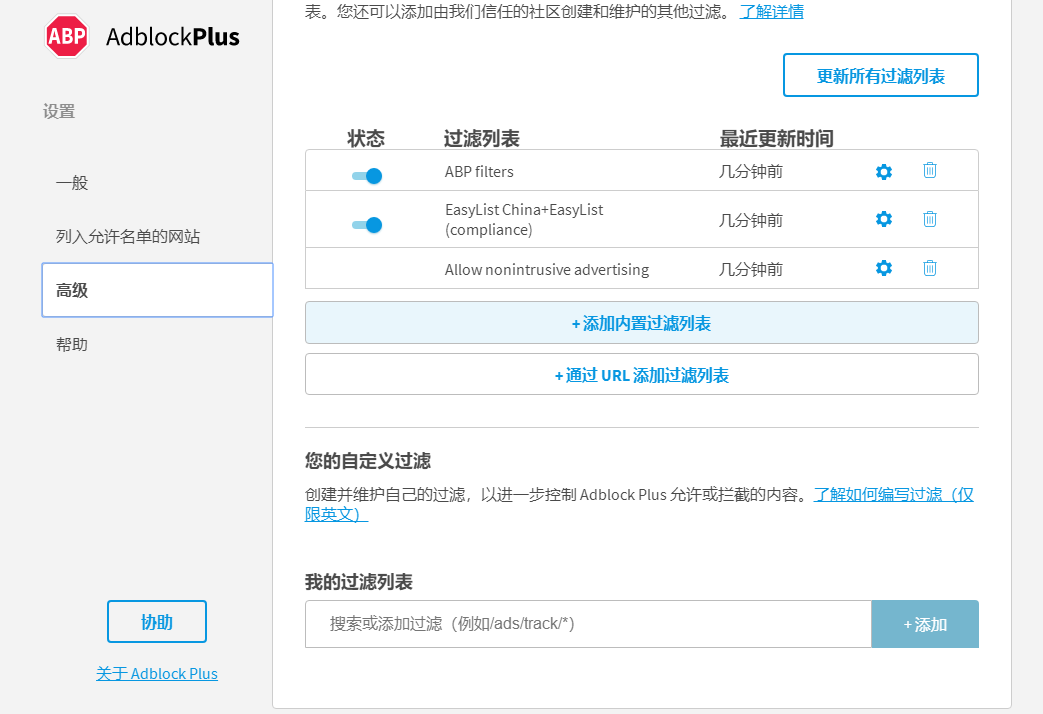
Task: Go to the 高级 settings tab
Action: coord(70,290)
